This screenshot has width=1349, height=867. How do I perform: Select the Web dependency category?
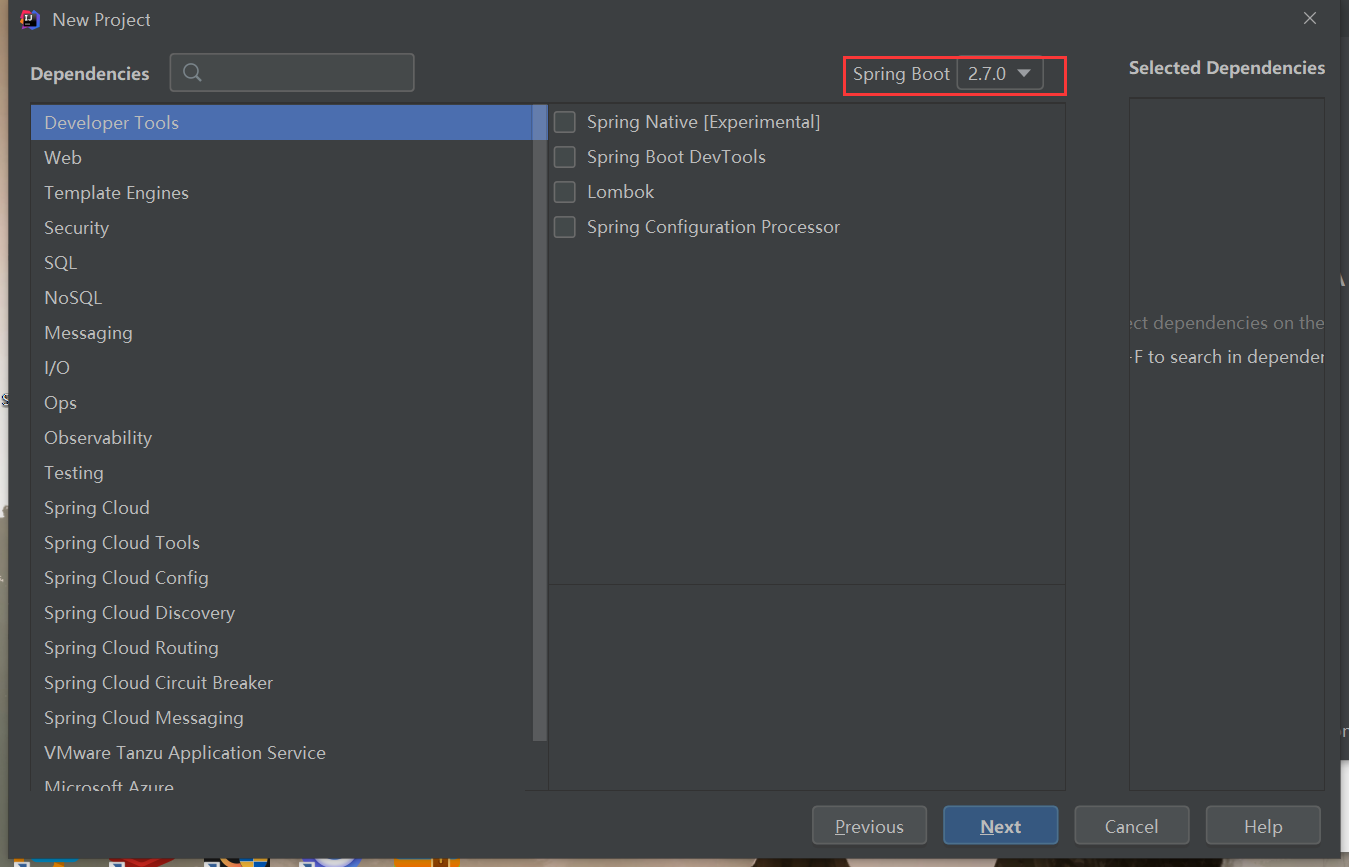point(63,158)
